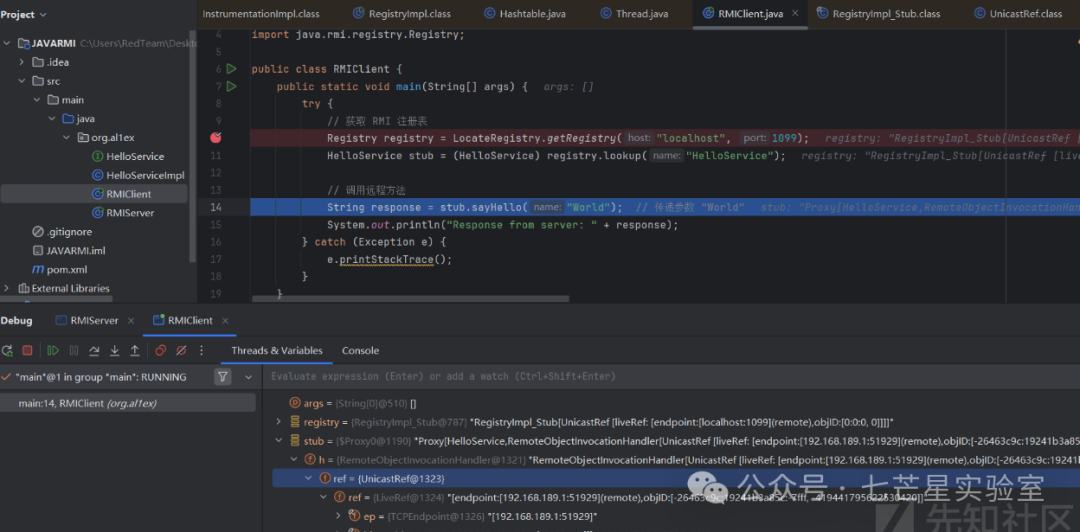The image size is (1080, 532).
Task: Collapse the ref UnicastRef@1323 field
Action: (309, 478)
